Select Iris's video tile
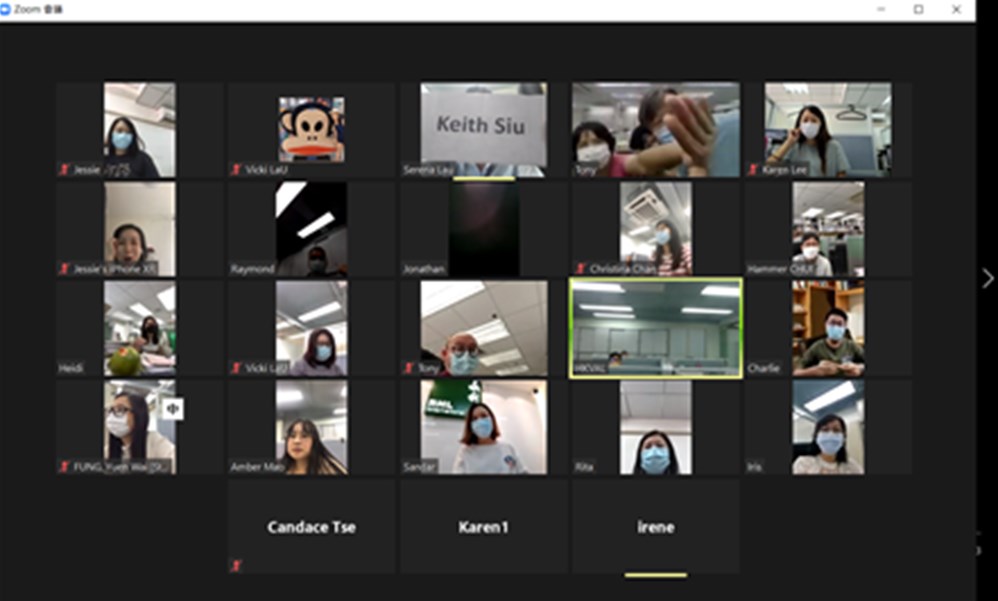 pos(828,427)
